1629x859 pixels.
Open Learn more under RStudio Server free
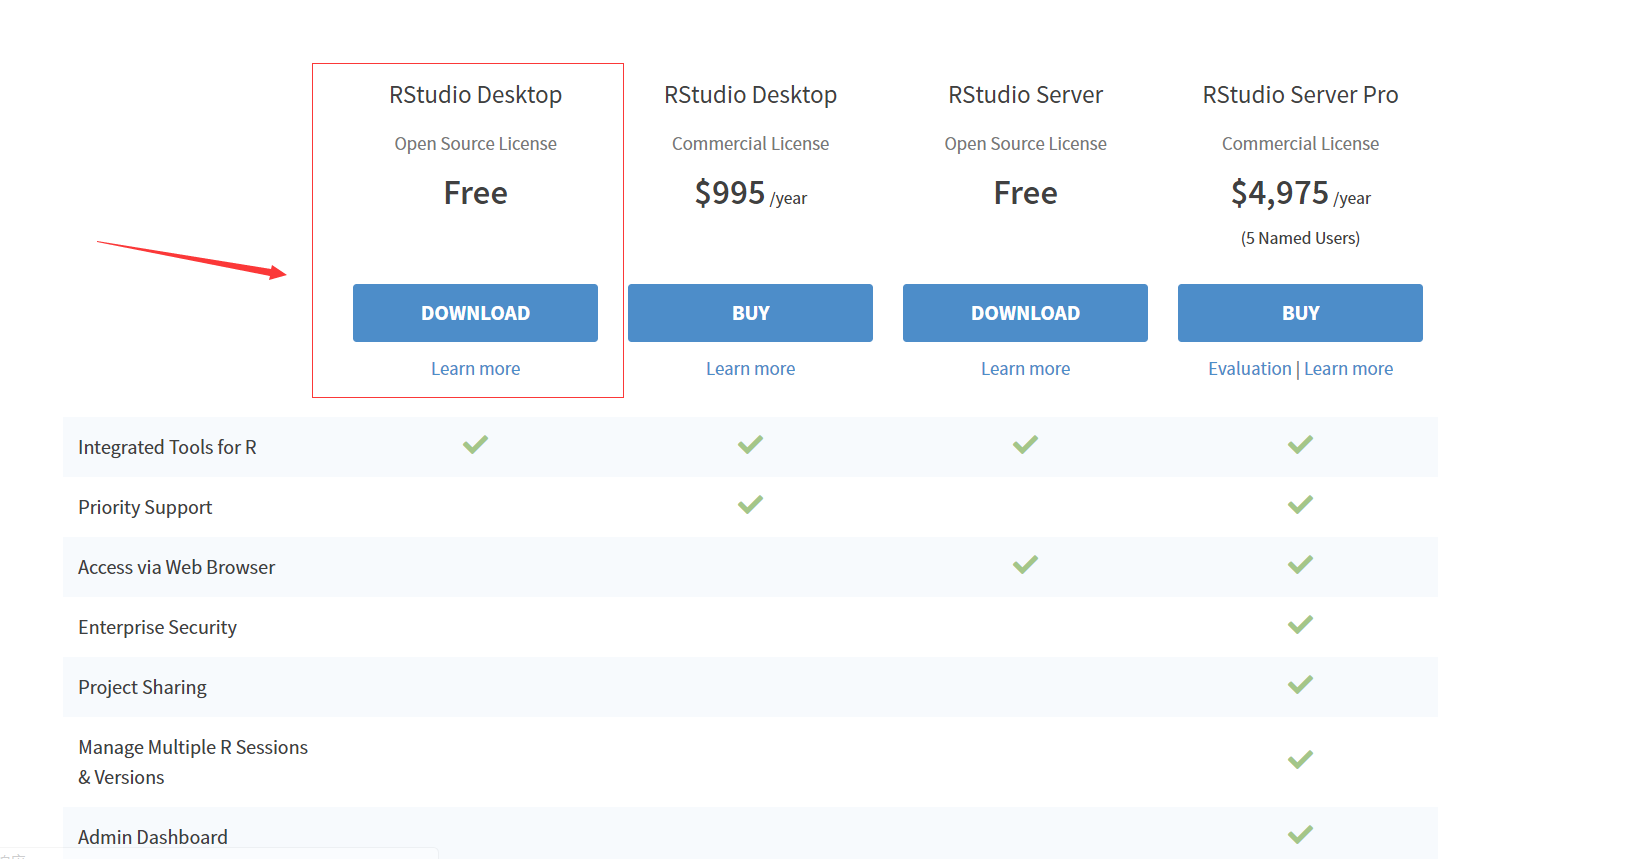1025,369
